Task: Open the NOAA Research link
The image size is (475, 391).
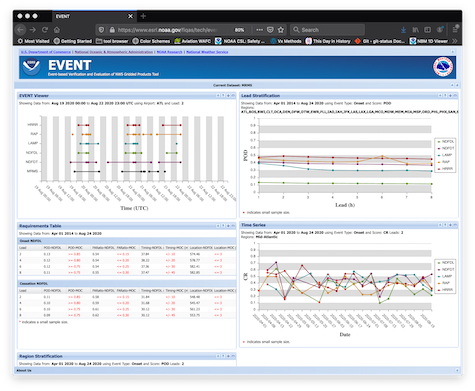Action: [169, 52]
